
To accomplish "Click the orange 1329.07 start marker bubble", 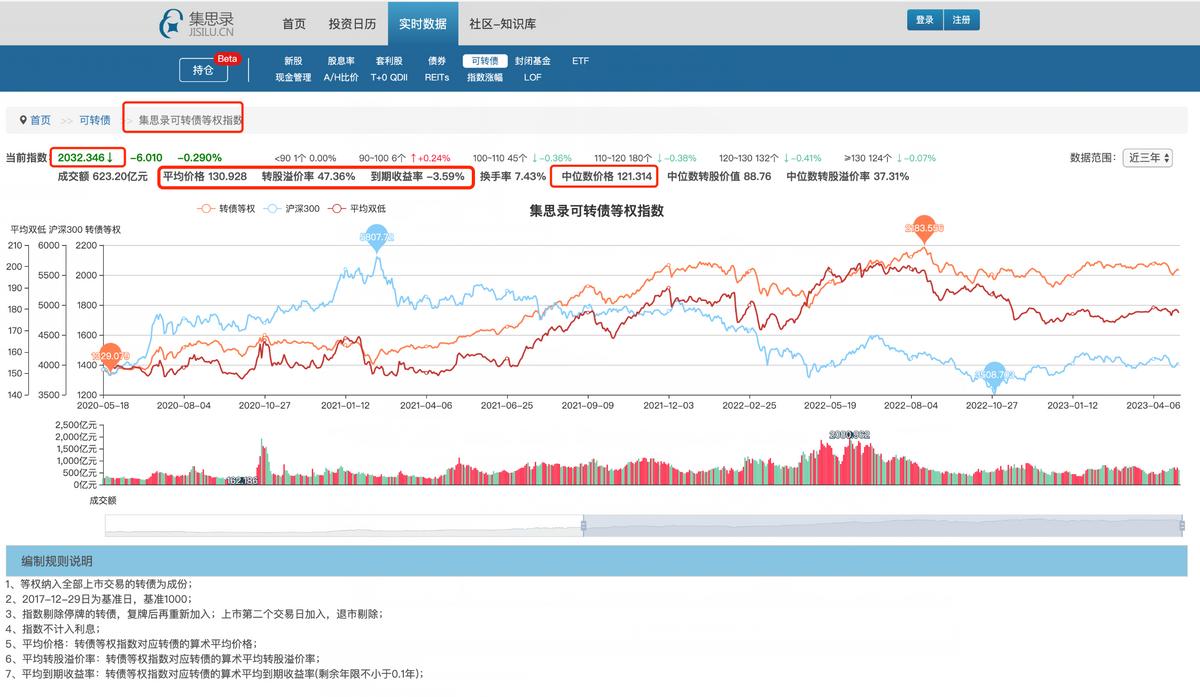I will 110,353.
